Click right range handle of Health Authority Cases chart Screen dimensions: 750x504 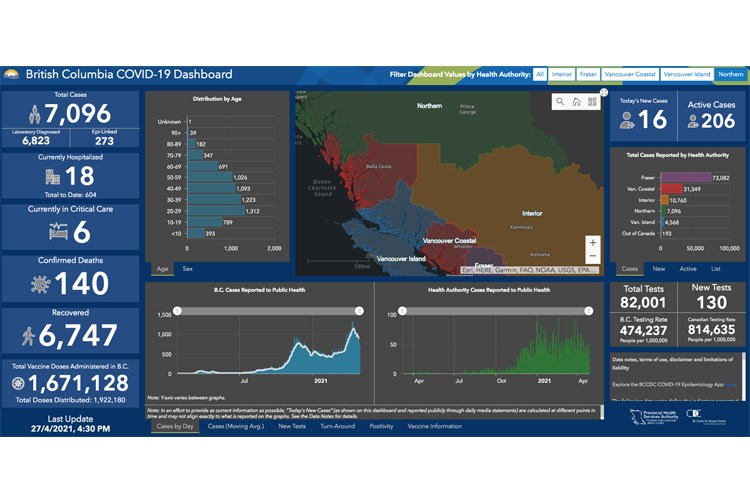click(588, 311)
